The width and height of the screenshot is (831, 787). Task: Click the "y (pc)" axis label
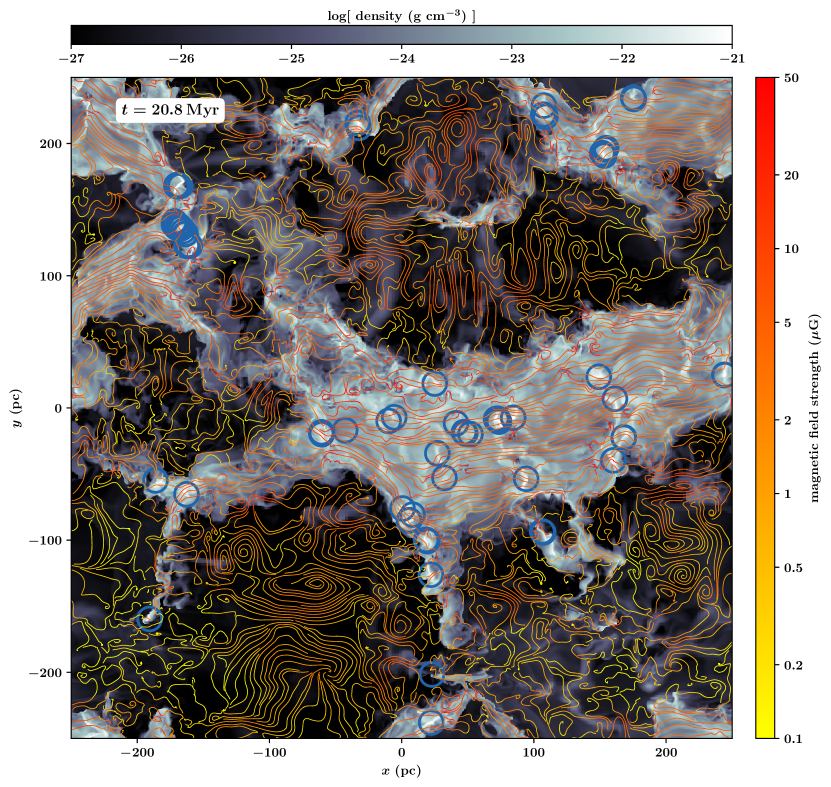[17, 408]
